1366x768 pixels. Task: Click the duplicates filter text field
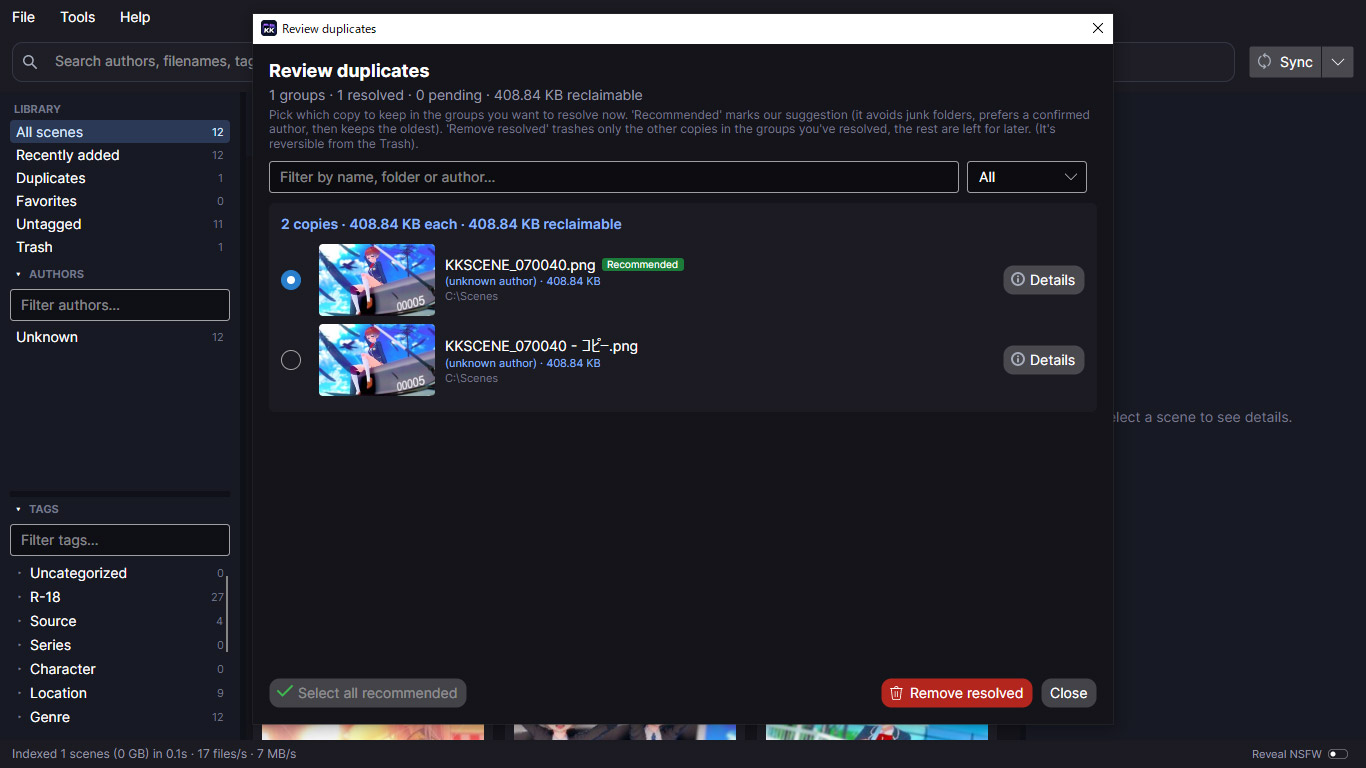point(614,177)
